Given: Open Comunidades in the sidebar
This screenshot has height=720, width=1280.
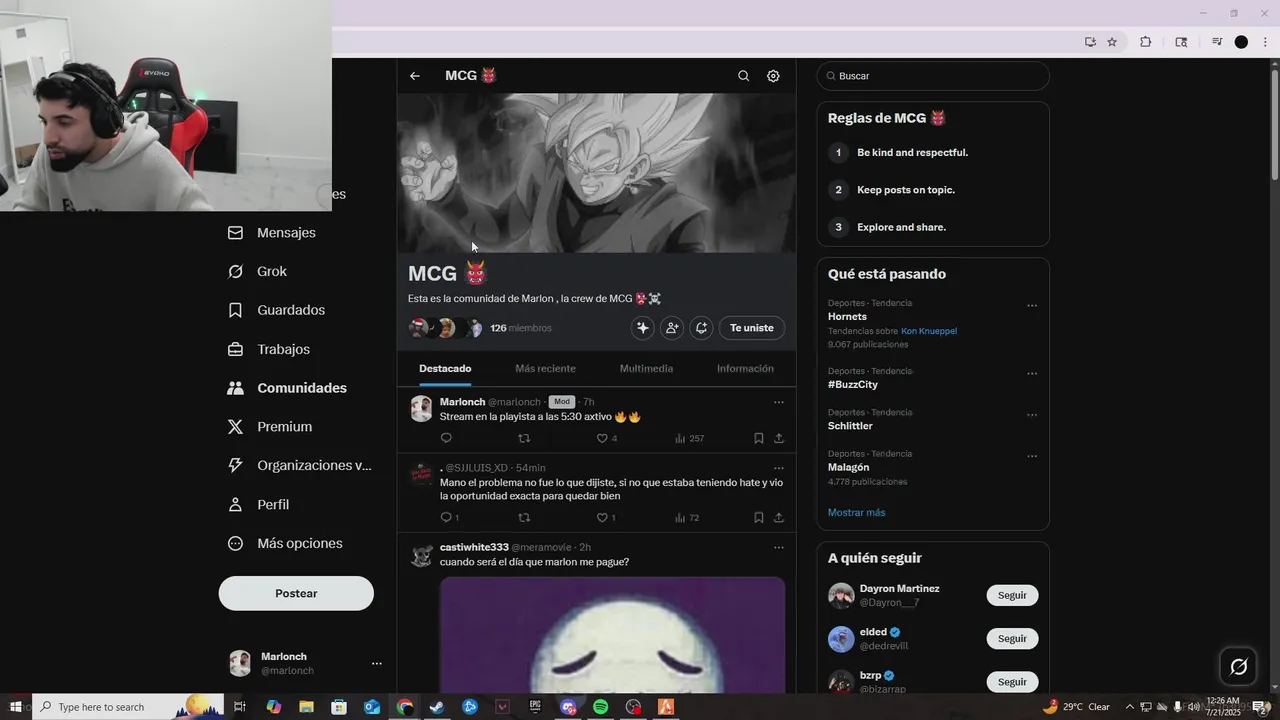Looking at the screenshot, I should click(x=288, y=388).
